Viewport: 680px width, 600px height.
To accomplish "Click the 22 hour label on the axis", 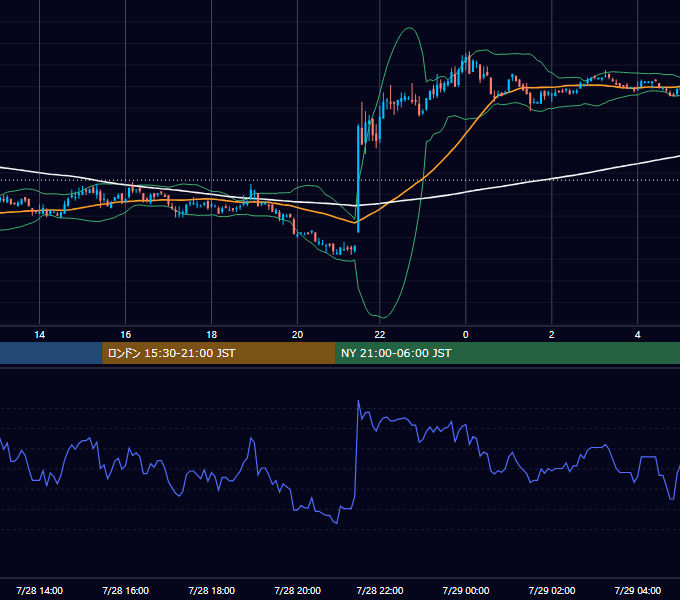I will [379, 335].
